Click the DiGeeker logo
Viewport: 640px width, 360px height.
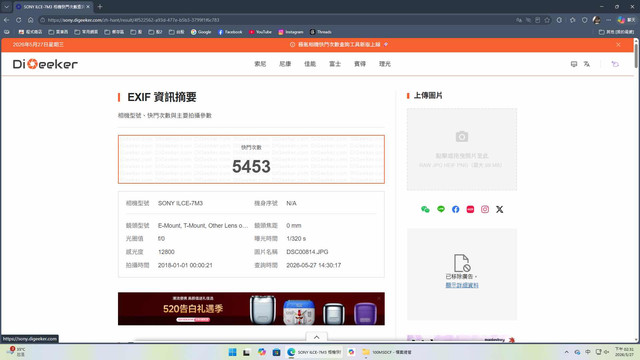pos(45,64)
